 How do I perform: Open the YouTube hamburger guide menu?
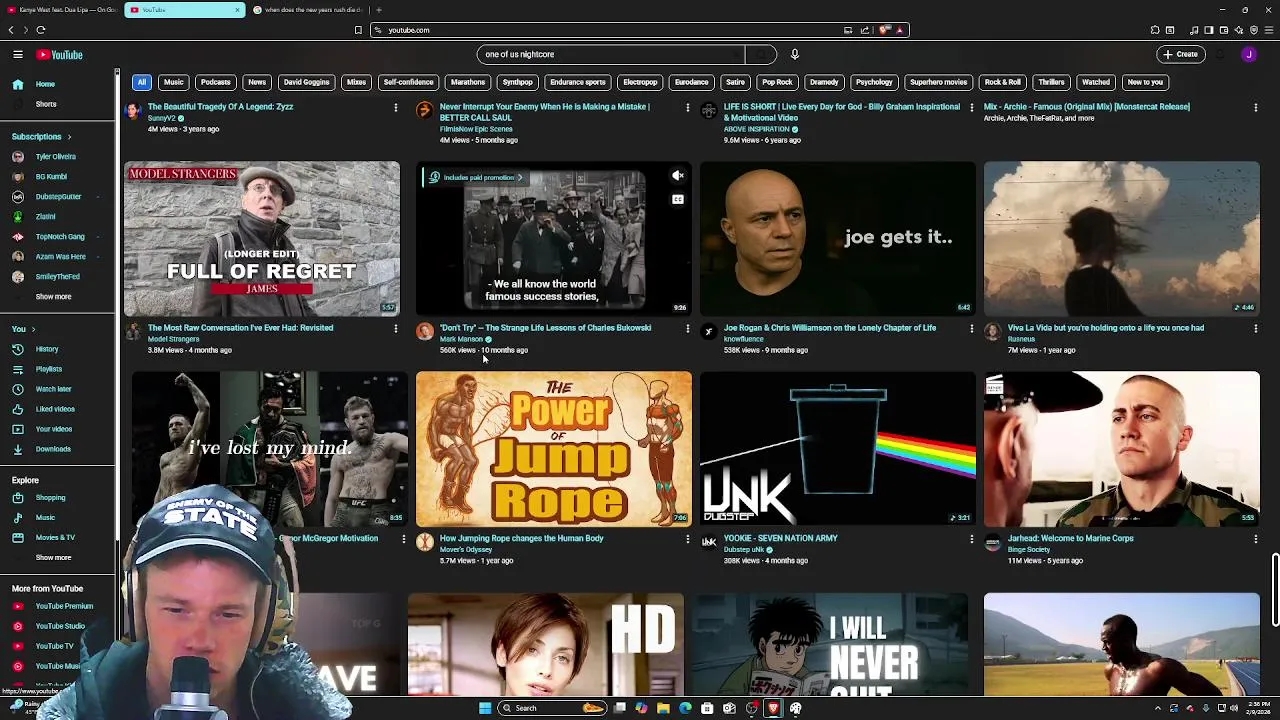tap(18, 55)
